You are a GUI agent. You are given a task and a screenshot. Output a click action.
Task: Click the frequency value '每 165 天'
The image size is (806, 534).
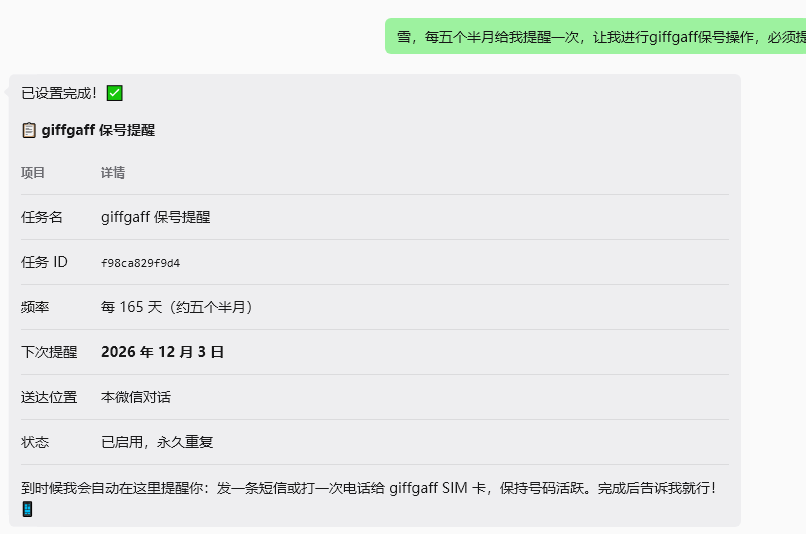(132, 307)
